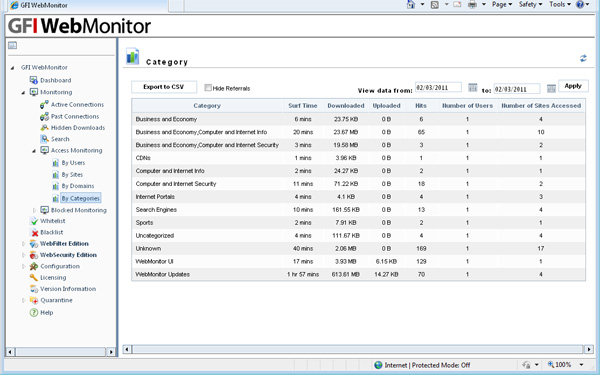Click the main pane horizontal scrollbar track

(357, 349)
